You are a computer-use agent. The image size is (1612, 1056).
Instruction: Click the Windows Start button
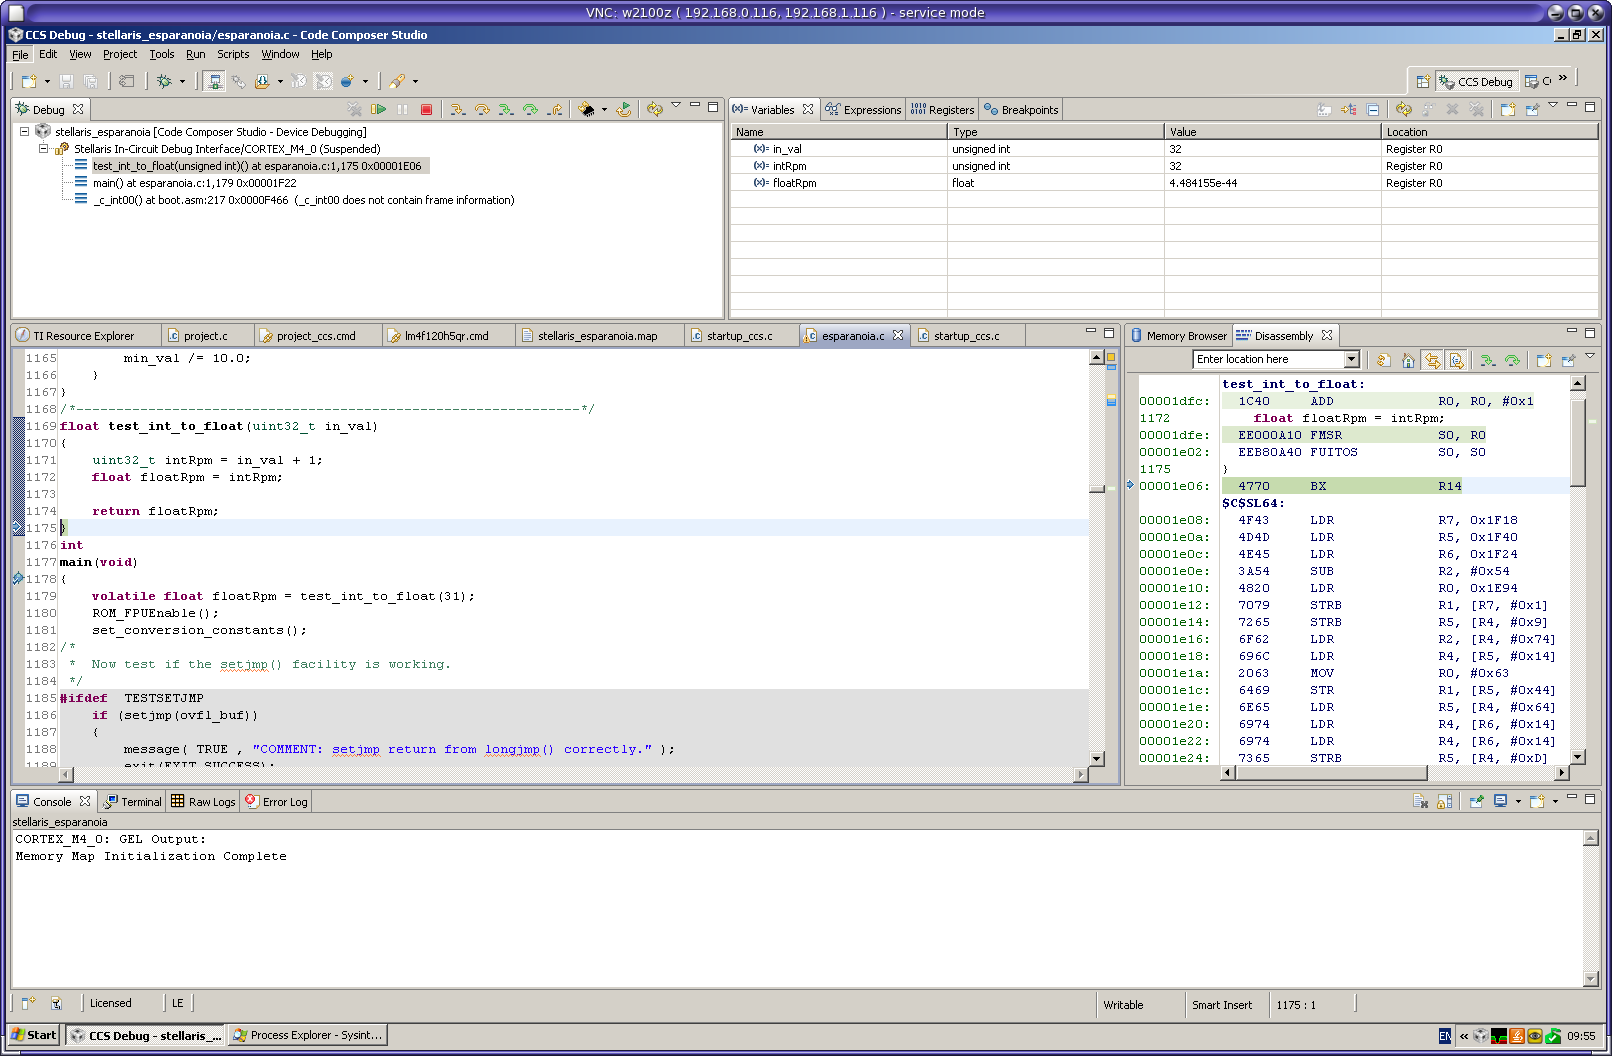34,1035
